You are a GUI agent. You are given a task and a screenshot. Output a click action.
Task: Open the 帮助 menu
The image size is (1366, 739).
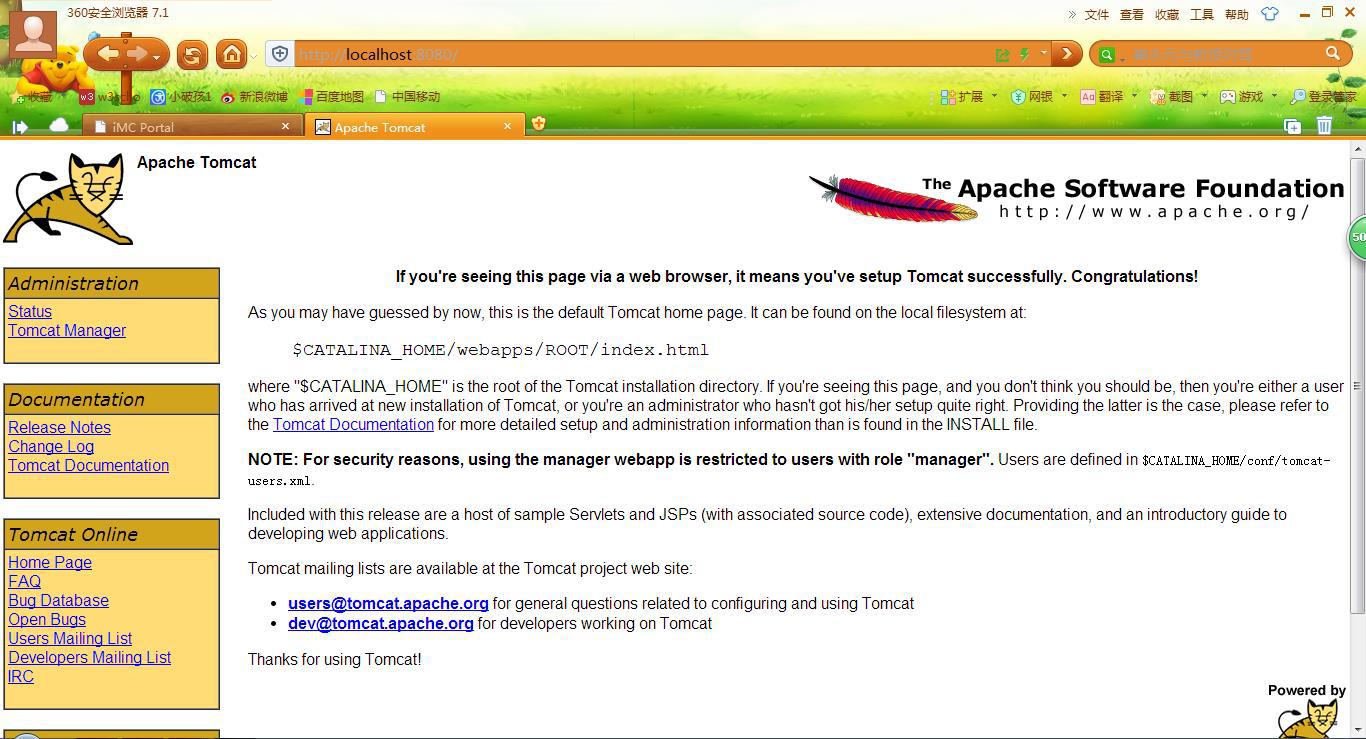1237,14
